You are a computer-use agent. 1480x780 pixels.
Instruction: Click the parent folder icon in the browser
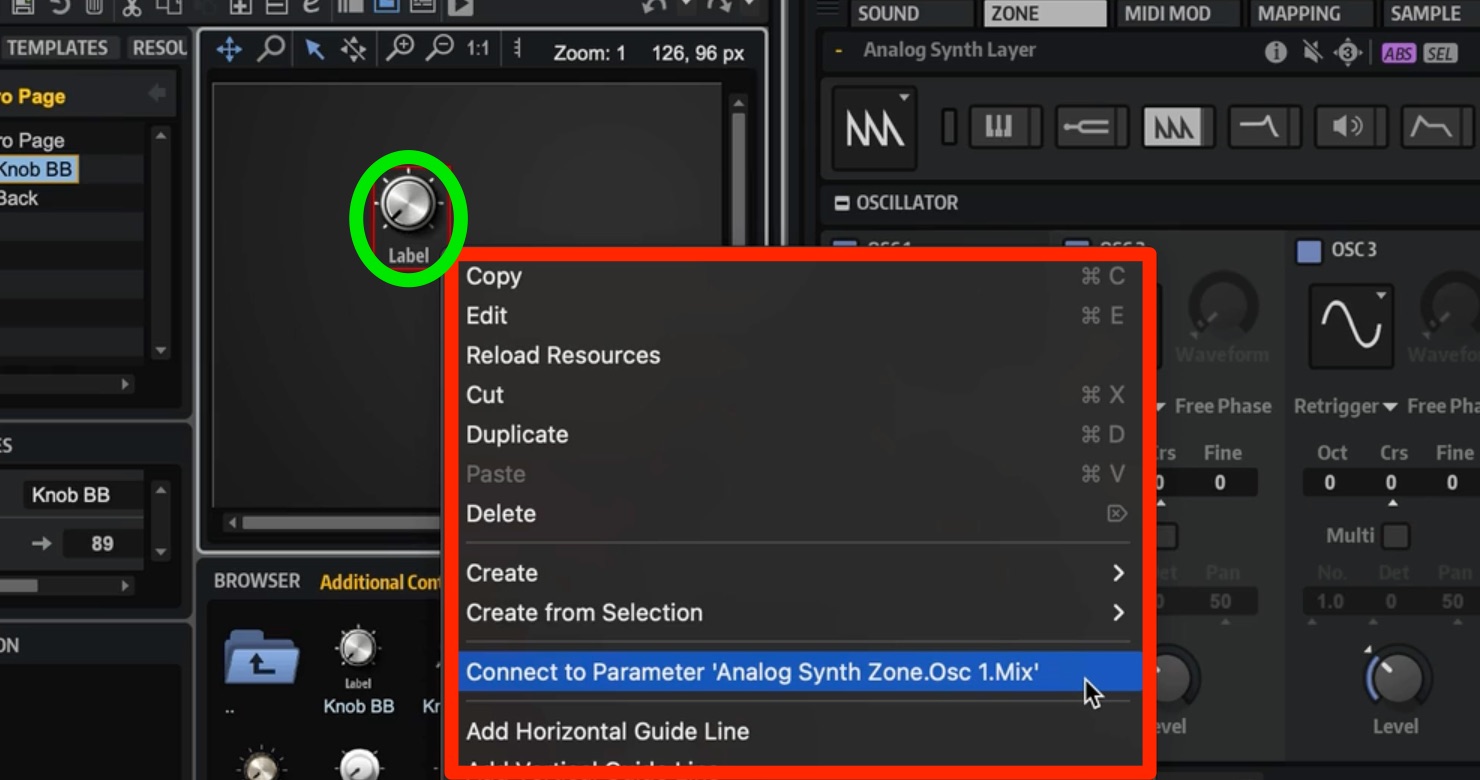click(261, 656)
